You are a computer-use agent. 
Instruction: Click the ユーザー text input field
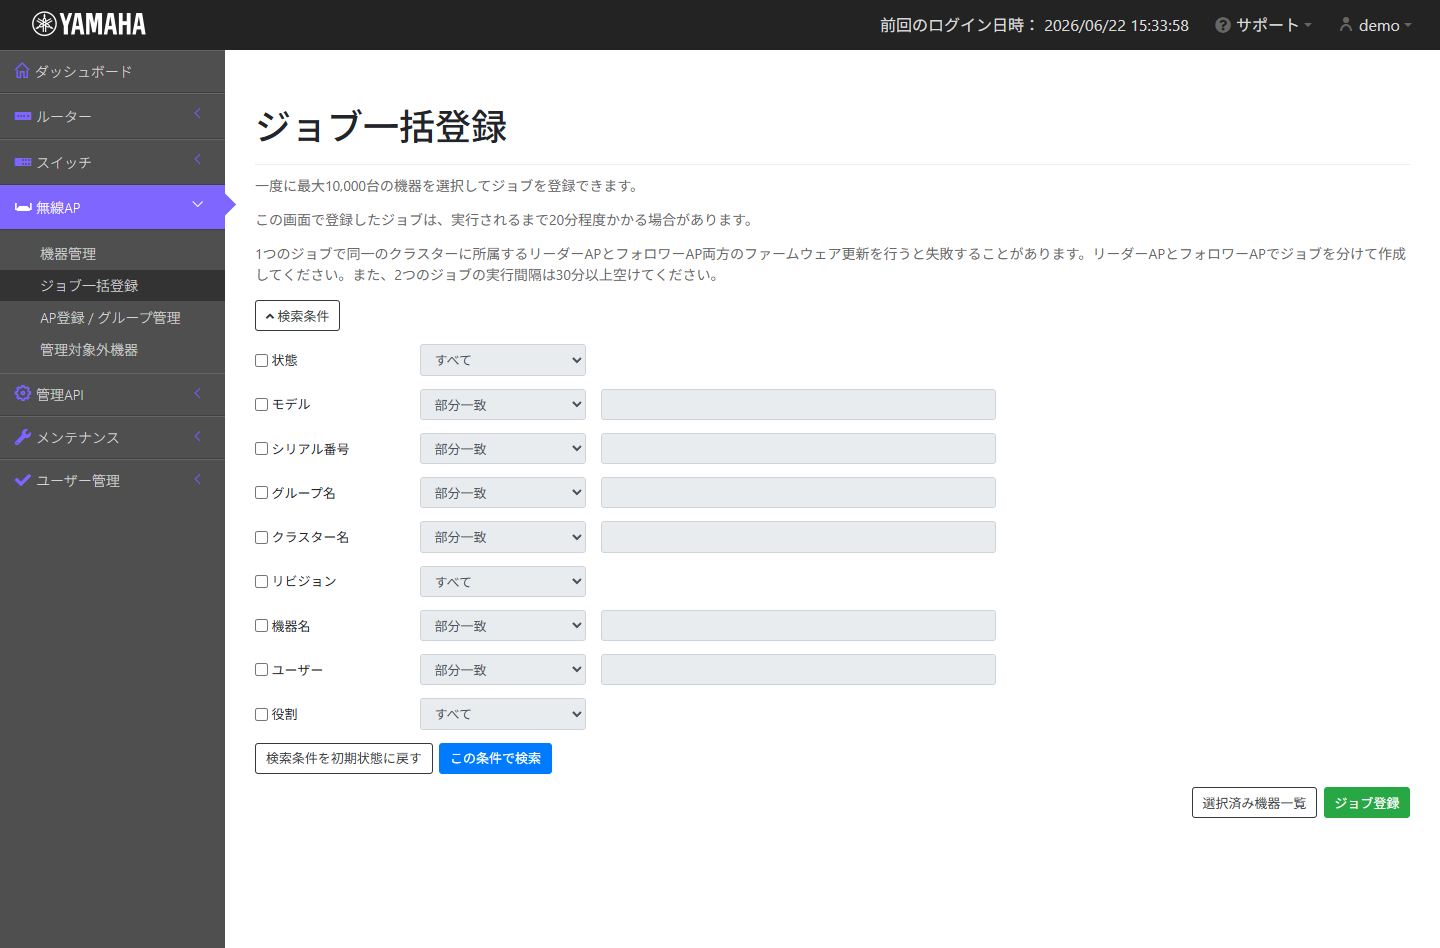(798, 670)
